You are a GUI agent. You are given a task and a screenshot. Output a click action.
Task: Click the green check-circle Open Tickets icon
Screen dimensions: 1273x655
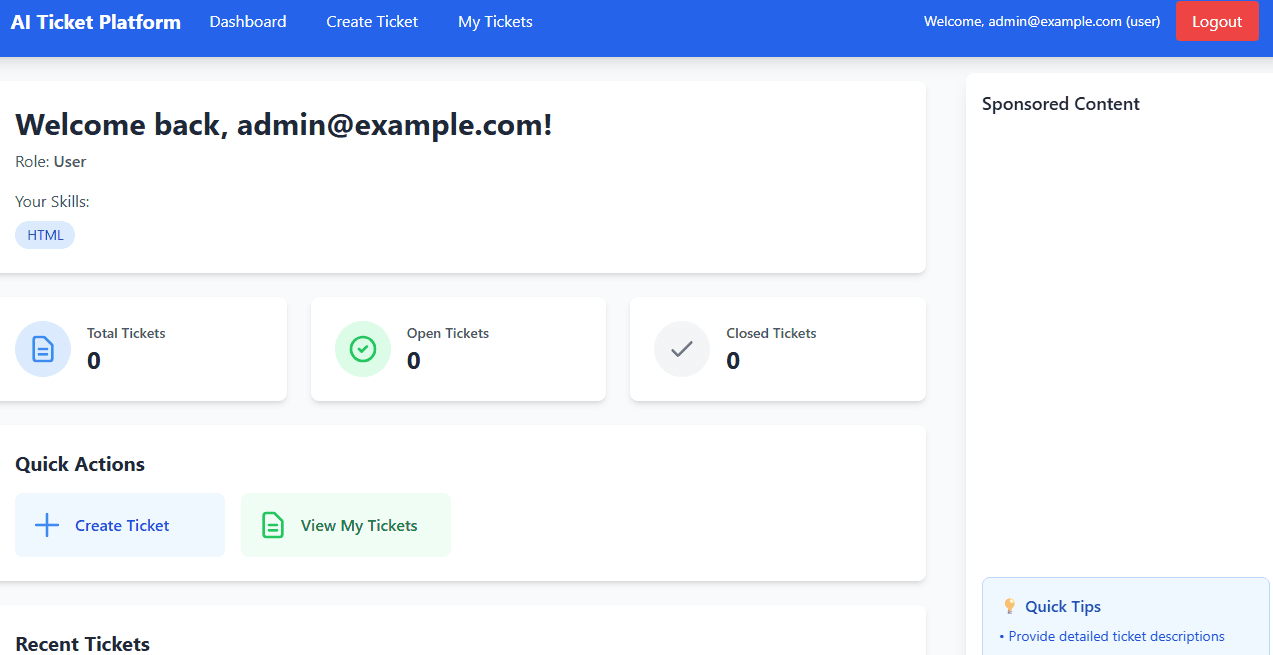point(362,349)
